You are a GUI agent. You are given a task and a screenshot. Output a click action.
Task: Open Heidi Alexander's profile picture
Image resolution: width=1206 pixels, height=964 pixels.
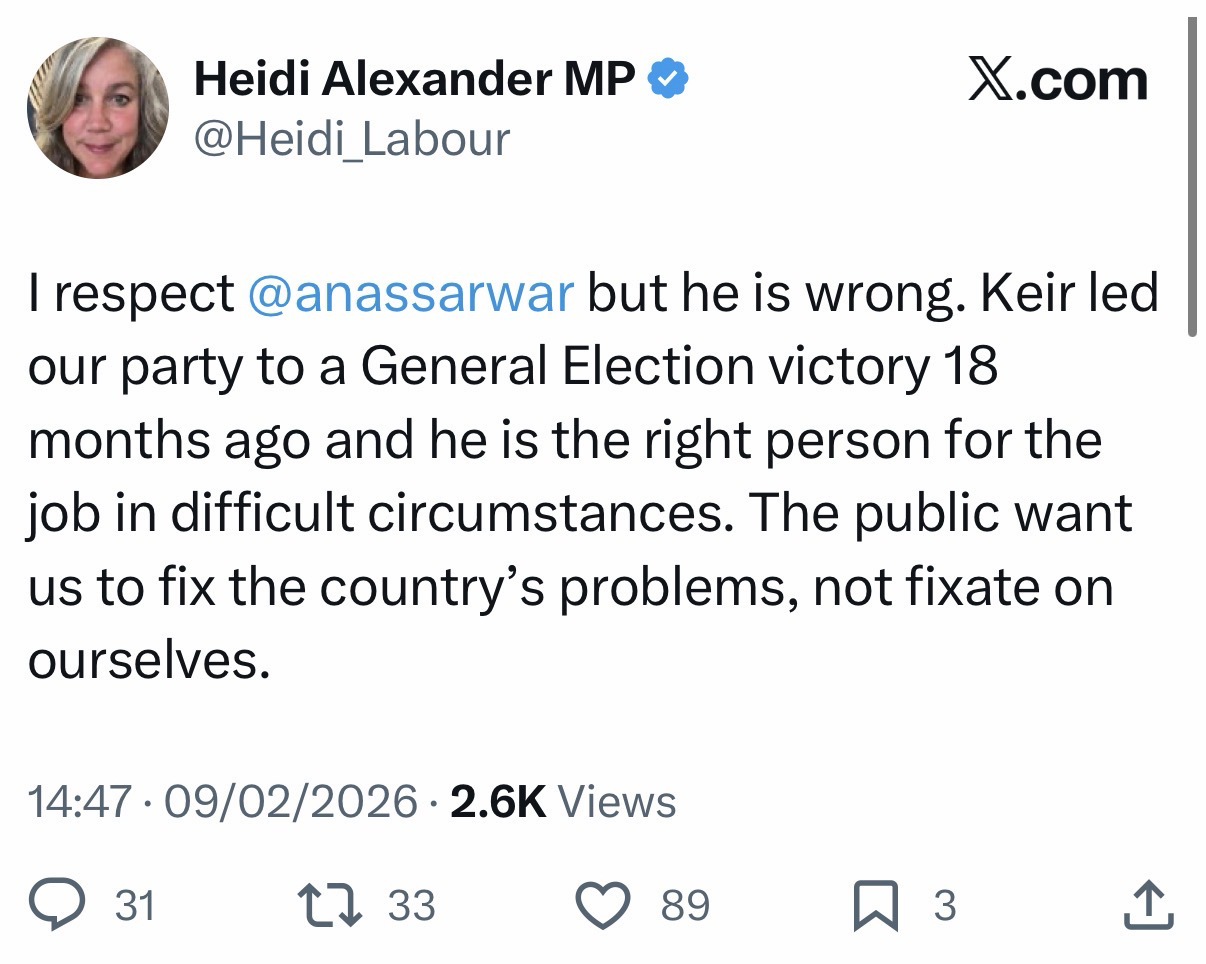coord(97,108)
